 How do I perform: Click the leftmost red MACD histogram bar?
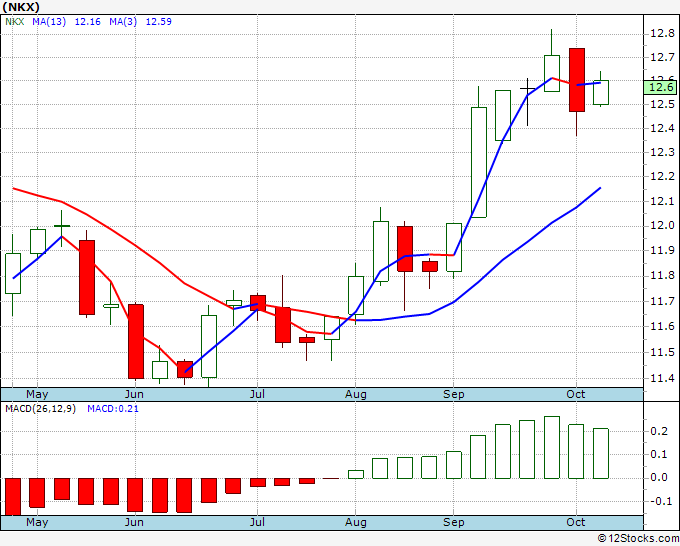point(13,497)
